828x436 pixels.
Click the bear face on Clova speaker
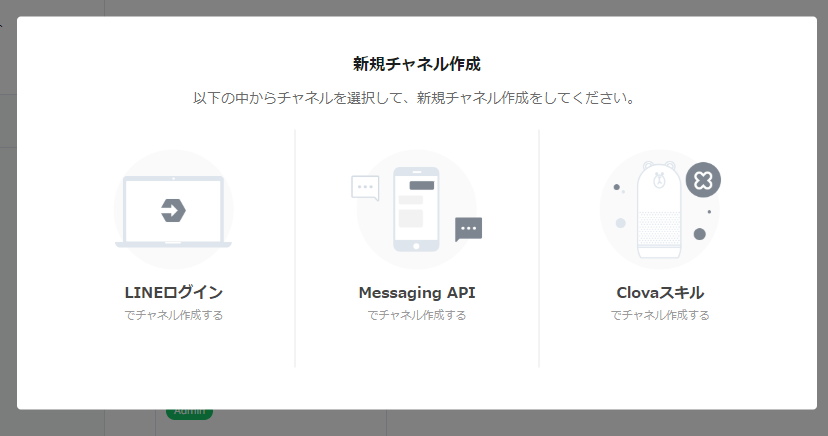pyautogui.click(x=659, y=179)
